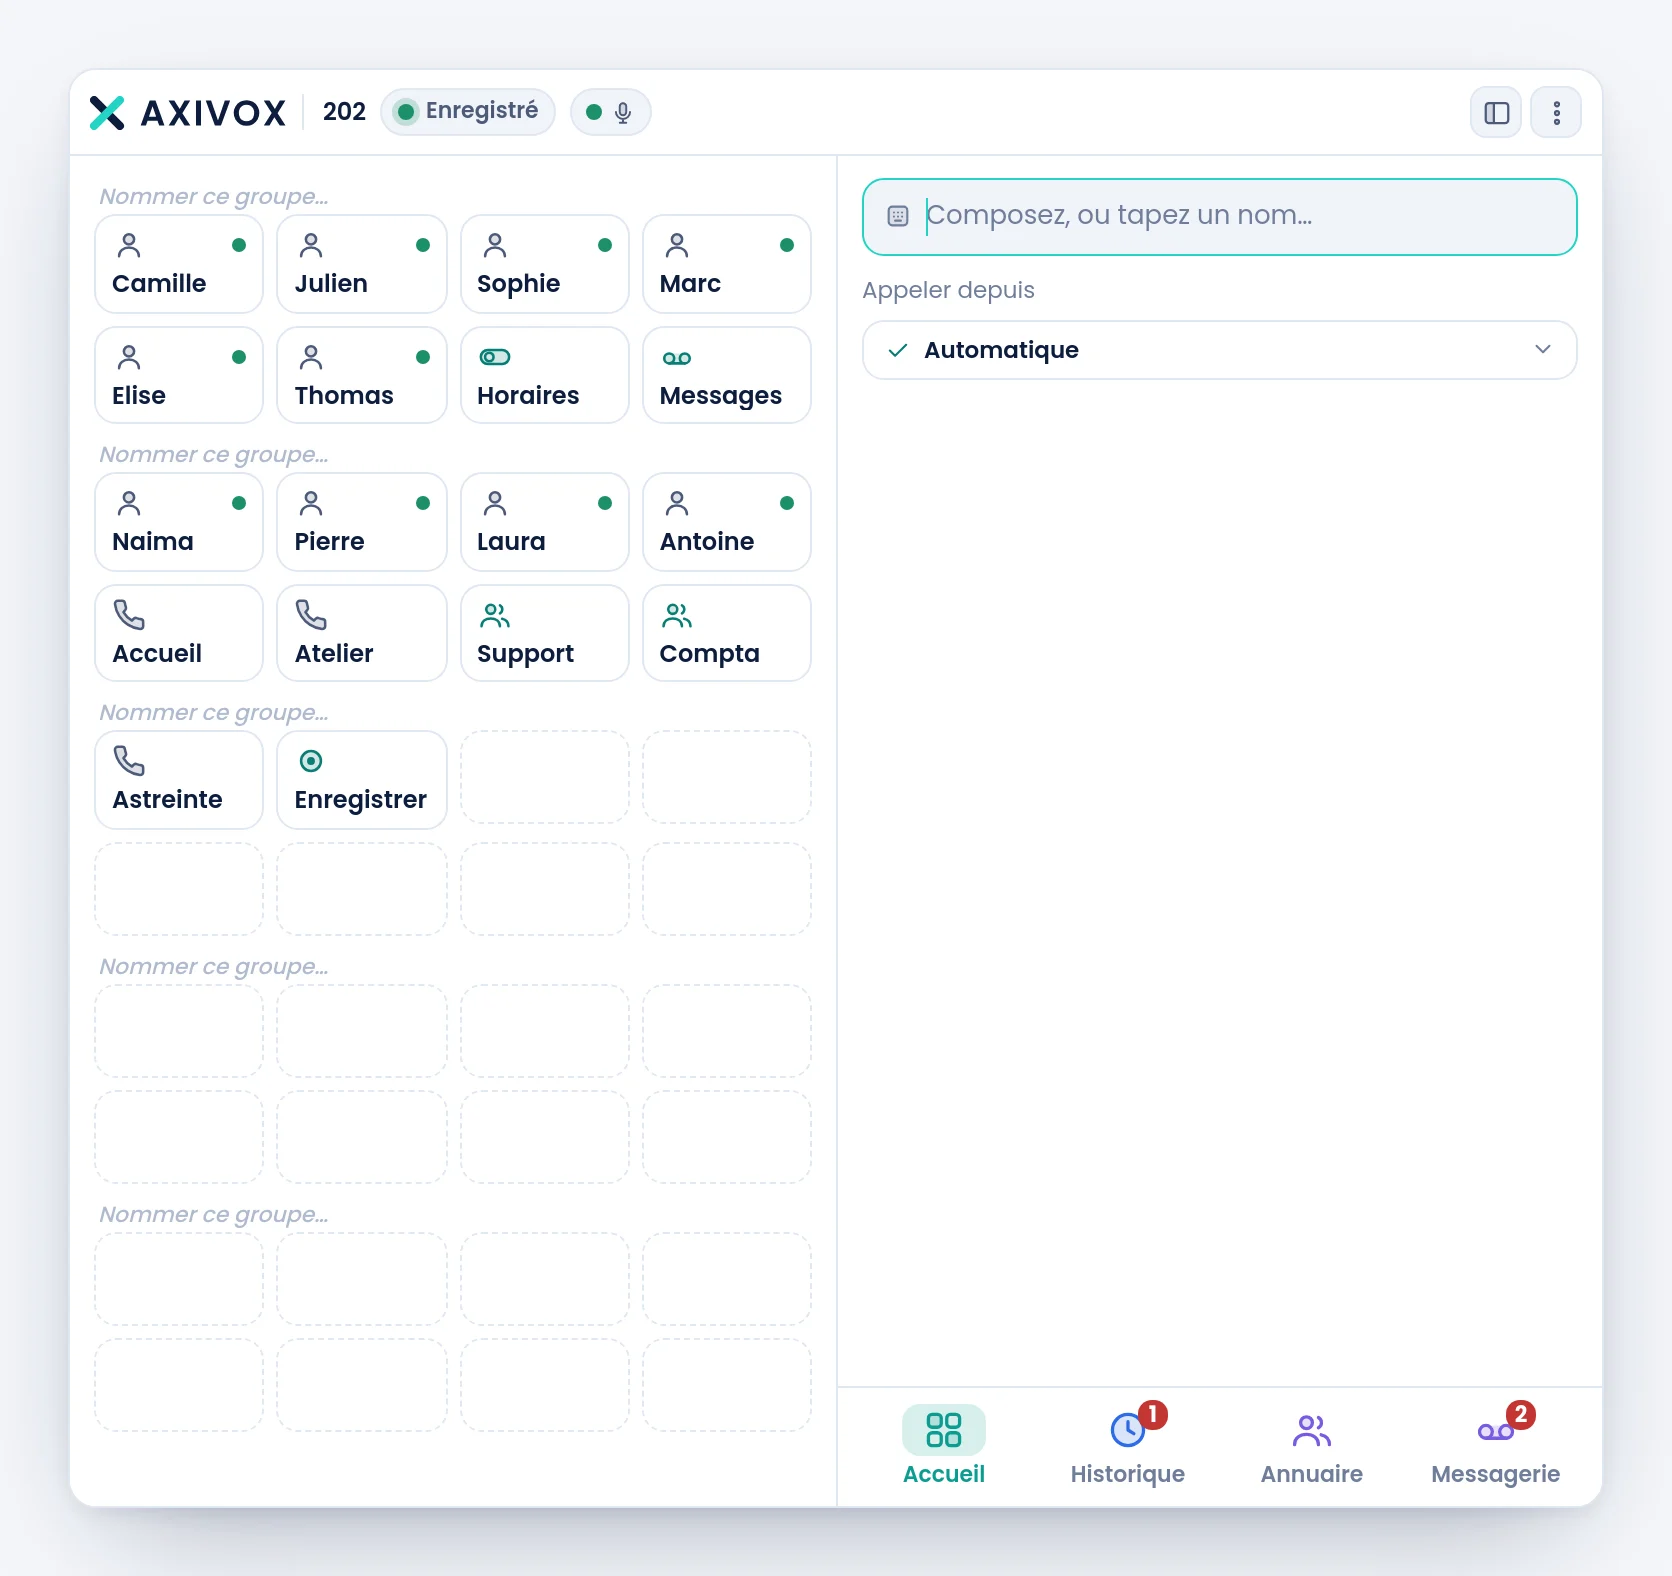Toggle the Enregistrer recording tile
This screenshot has height=1576, width=1672.
[x=362, y=779]
